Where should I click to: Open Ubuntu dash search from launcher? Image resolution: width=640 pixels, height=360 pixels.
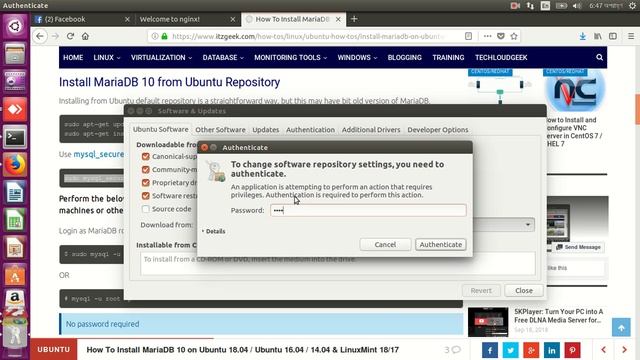[15, 27]
